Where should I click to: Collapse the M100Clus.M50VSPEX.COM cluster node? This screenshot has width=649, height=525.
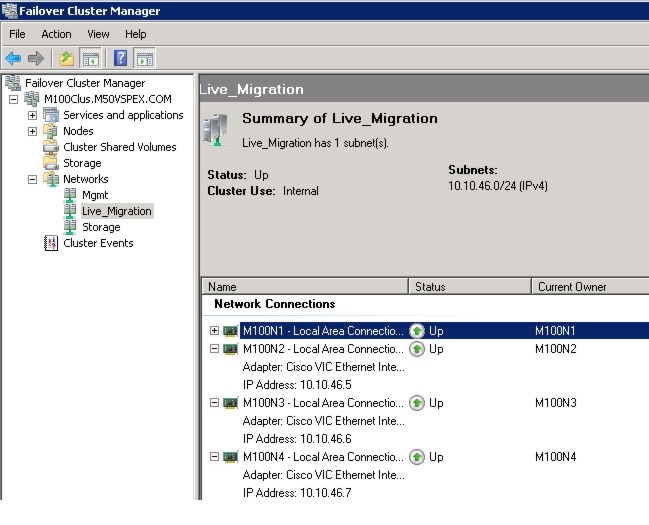[14, 99]
